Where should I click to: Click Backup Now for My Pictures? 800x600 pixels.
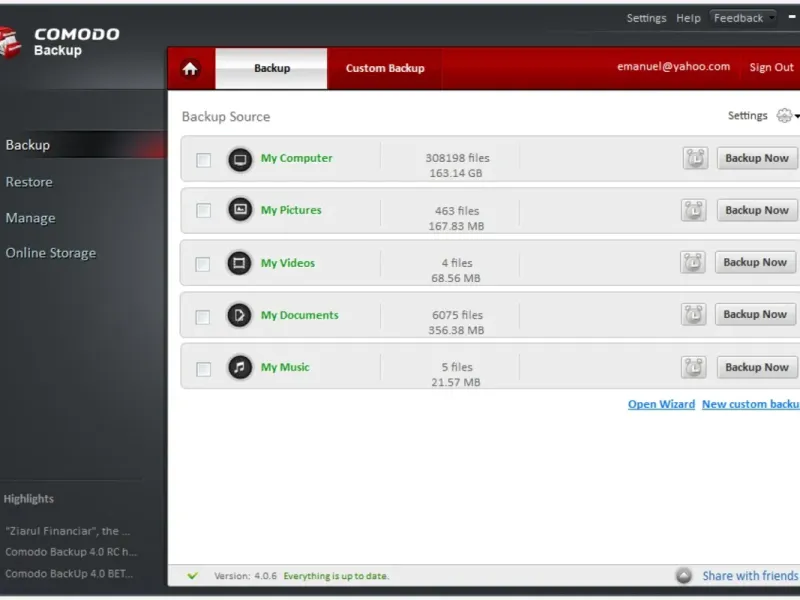point(757,210)
